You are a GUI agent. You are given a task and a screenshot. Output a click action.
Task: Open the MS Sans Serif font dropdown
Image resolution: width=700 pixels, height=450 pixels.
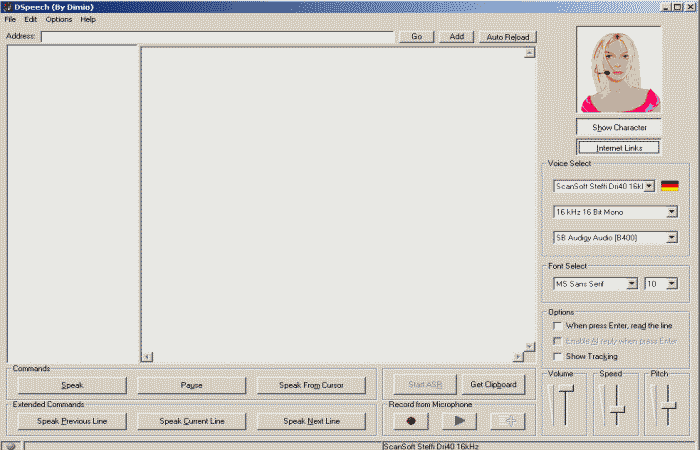tap(632, 284)
